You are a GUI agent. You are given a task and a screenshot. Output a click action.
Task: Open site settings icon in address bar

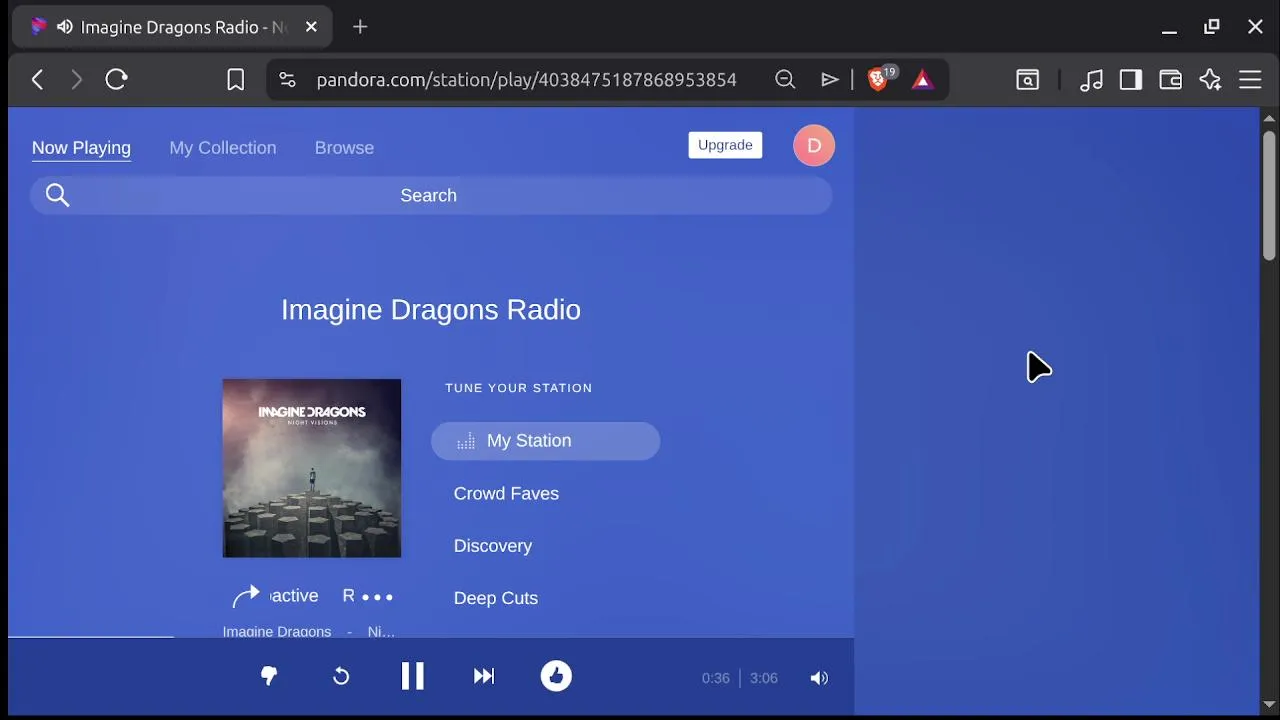click(287, 80)
